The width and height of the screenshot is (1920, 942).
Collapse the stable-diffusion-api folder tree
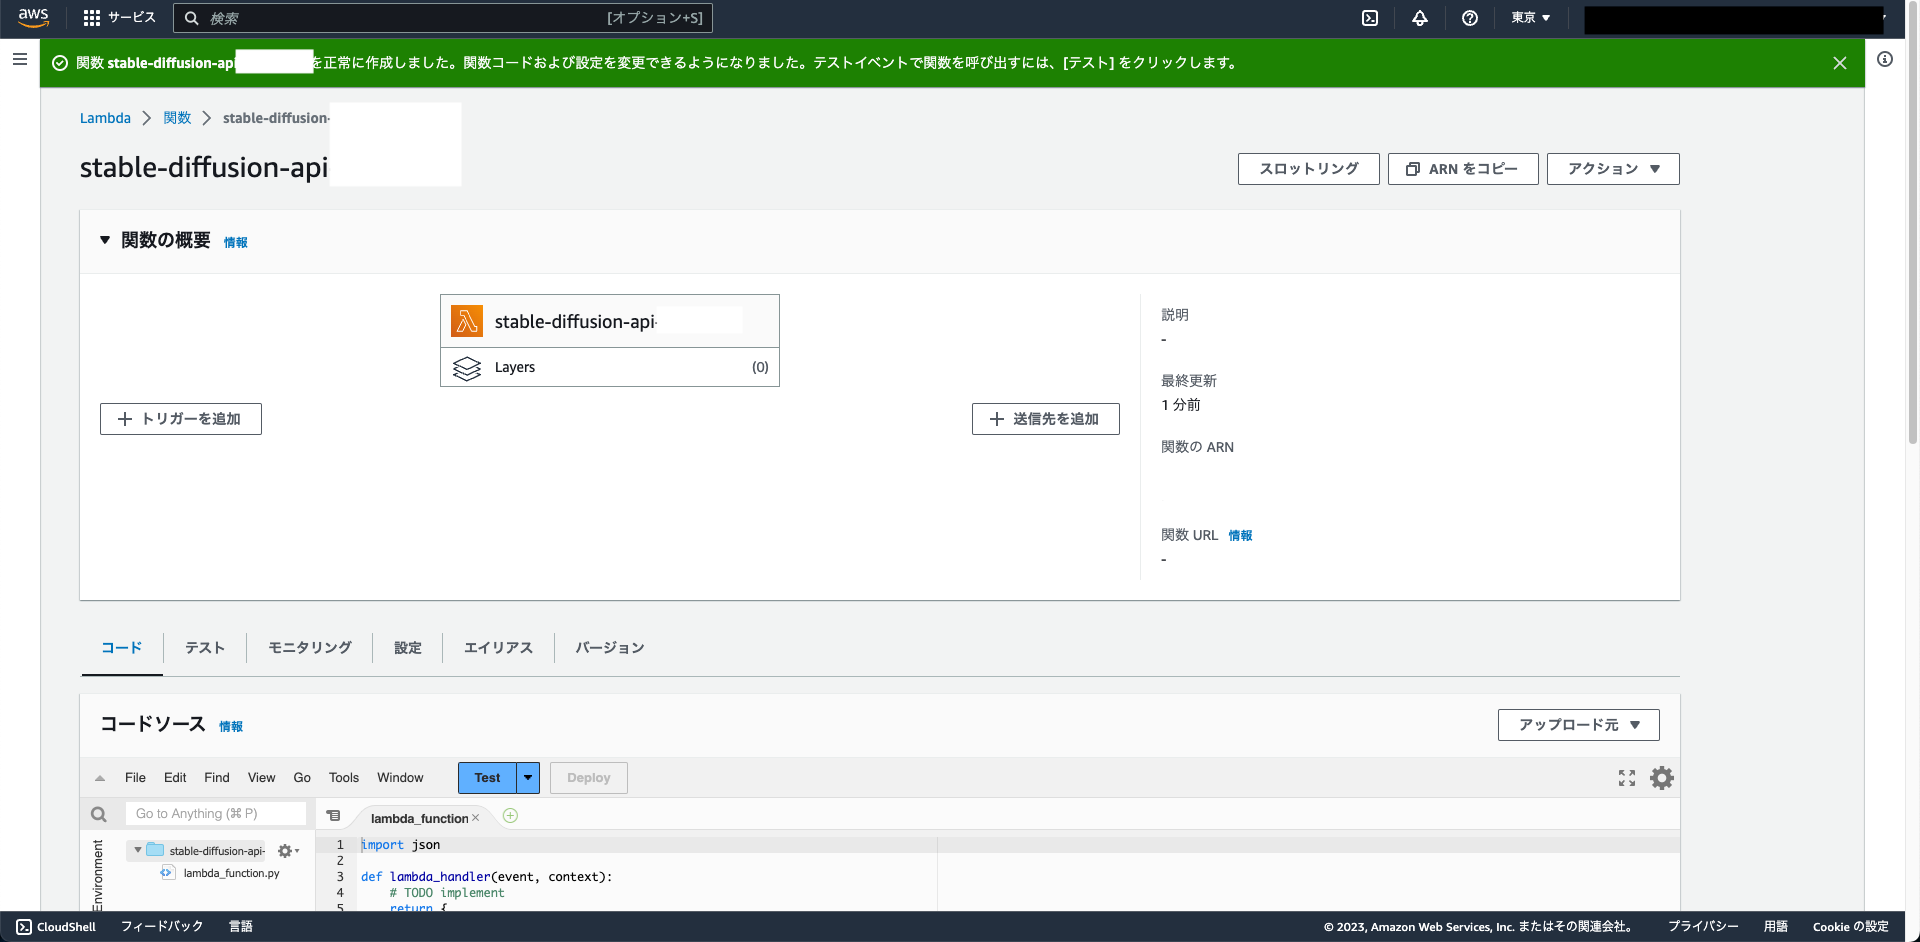pyautogui.click(x=138, y=850)
